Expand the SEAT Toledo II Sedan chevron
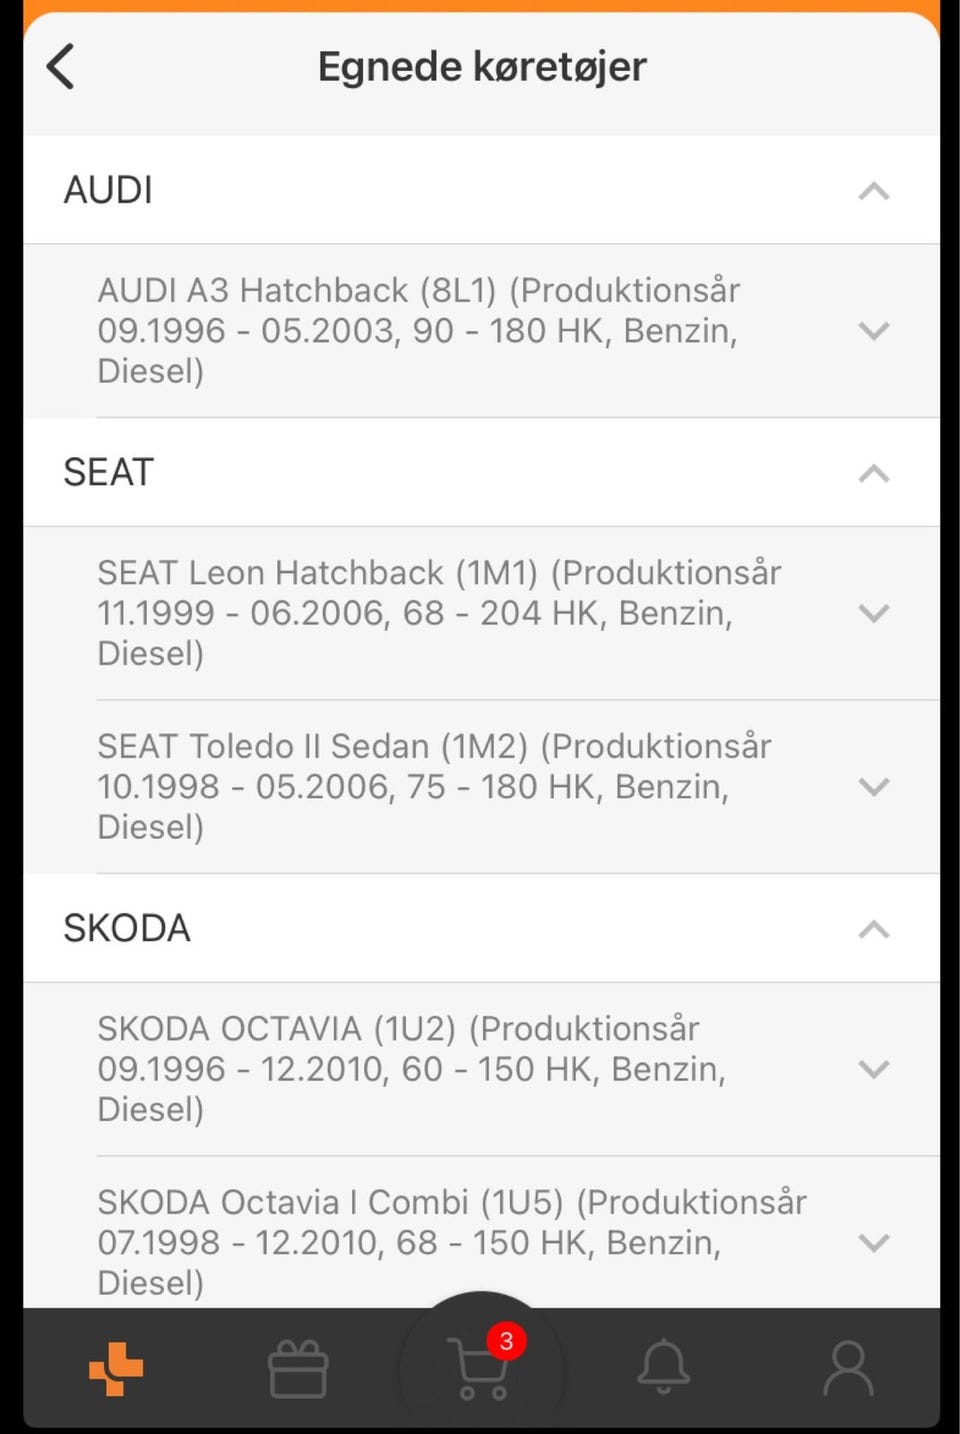Screen dimensions: 960x1434 pyautogui.click(x=874, y=787)
